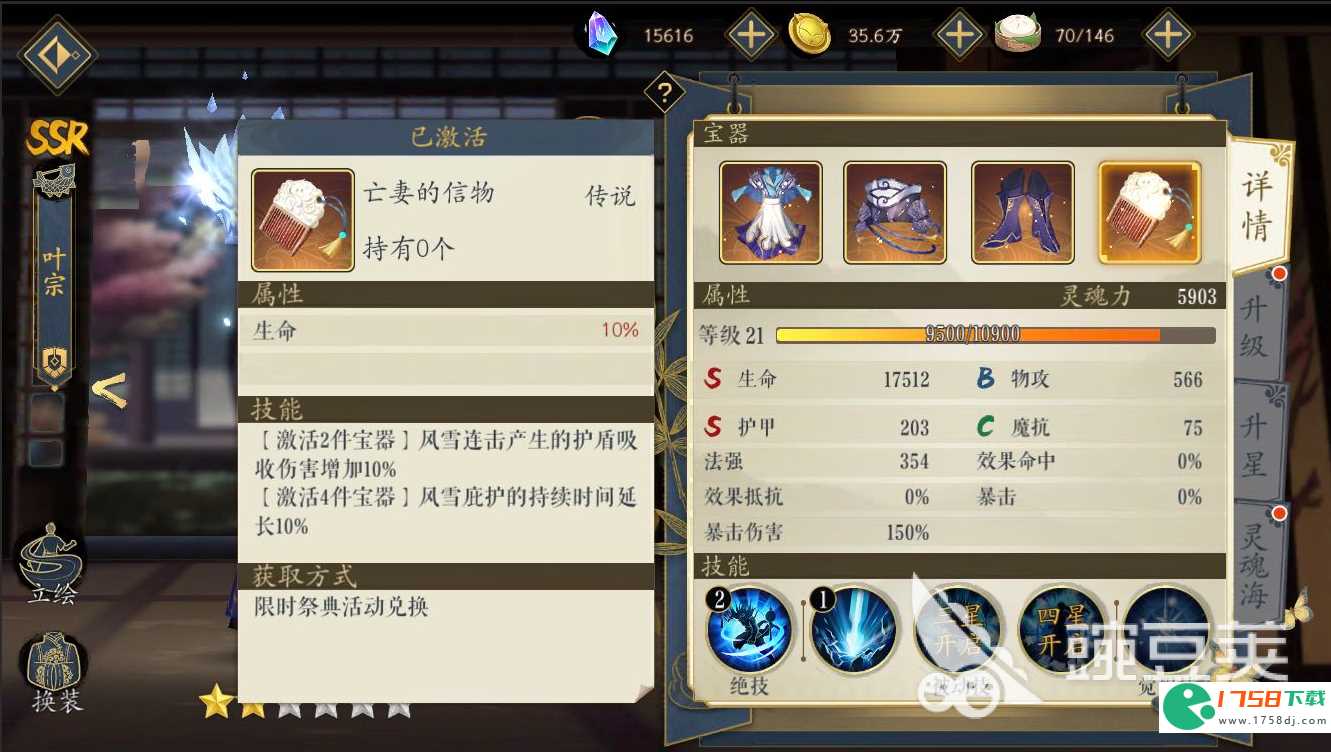The height and width of the screenshot is (752, 1331).
Task: Click the level 21 experience progress bar
Action: [x=995, y=335]
